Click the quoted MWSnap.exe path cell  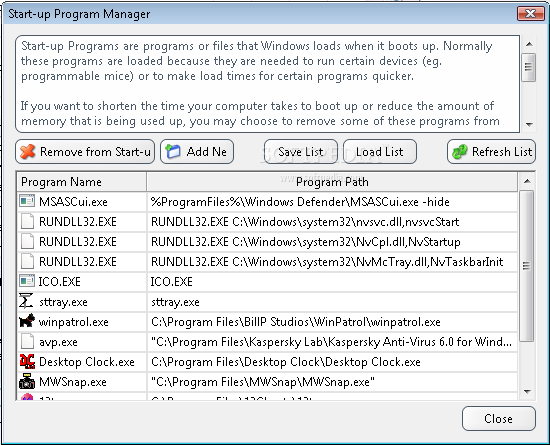[332, 382]
